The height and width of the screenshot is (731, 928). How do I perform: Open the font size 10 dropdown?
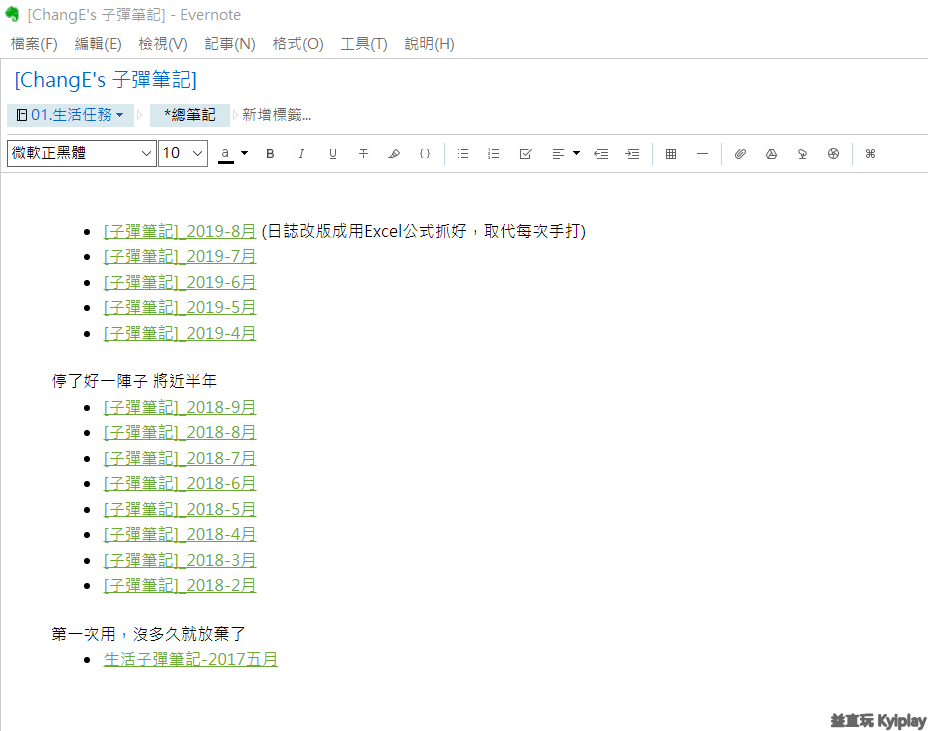coord(183,153)
